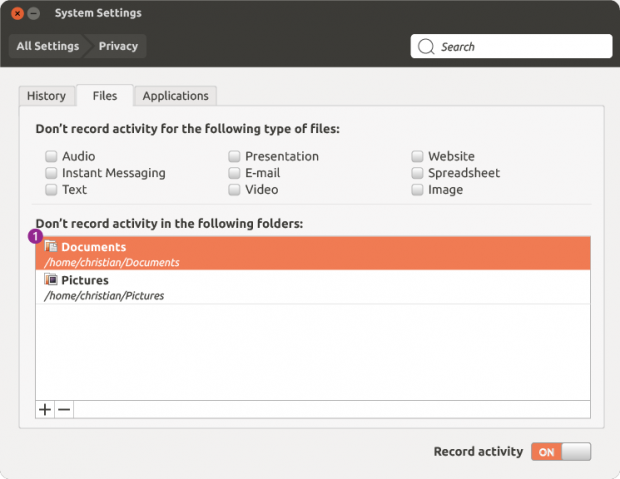Focus the Search input field
The height and width of the screenshot is (479, 620).
pyautogui.click(x=511, y=46)
